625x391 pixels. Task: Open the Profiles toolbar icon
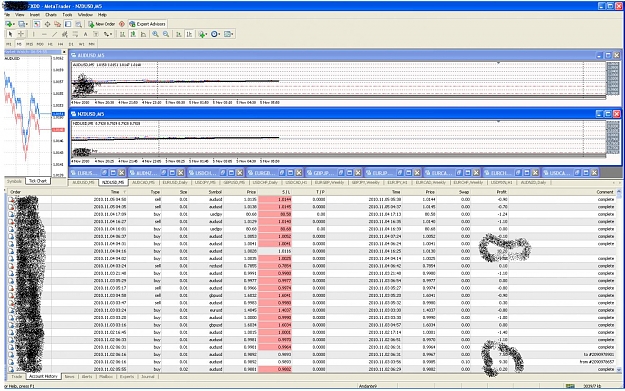[x=23, y=24]
